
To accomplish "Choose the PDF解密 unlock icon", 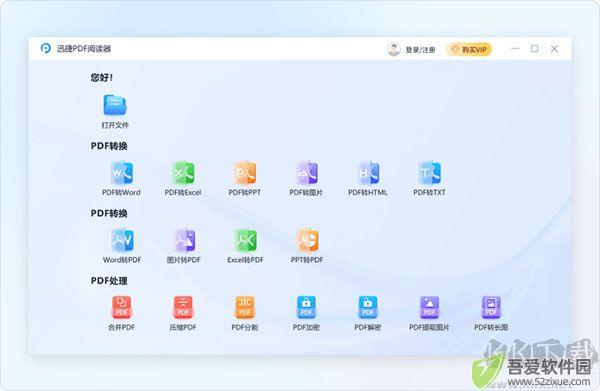I will click(x=368, y=307).
